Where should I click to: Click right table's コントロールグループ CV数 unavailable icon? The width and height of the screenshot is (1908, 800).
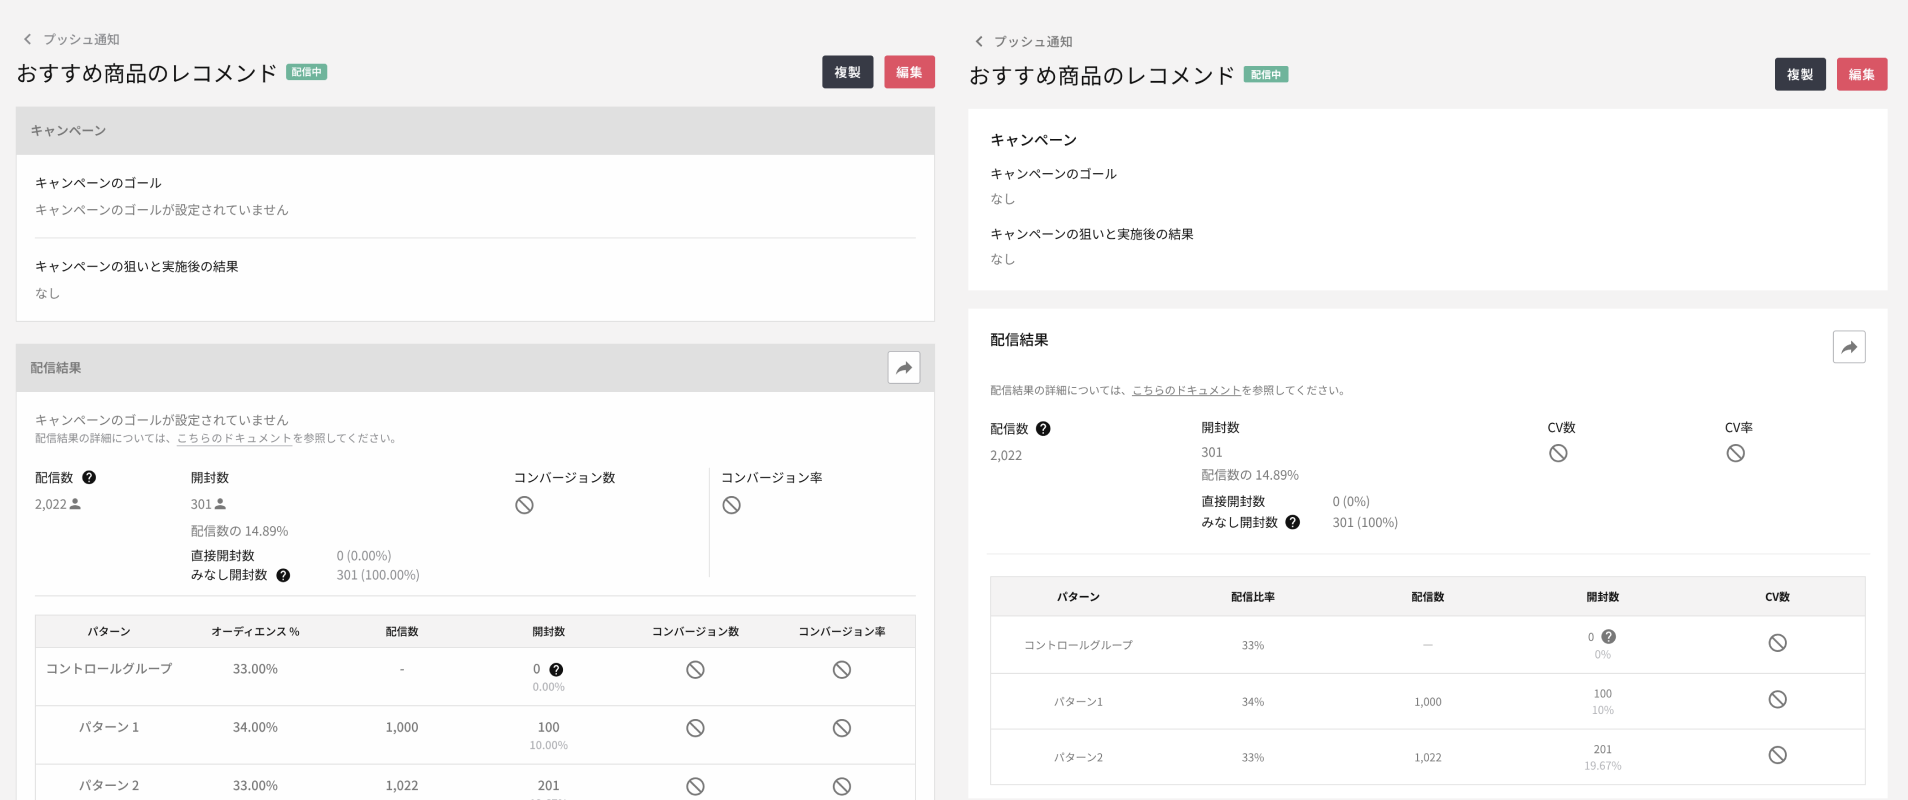(1777, 643)
